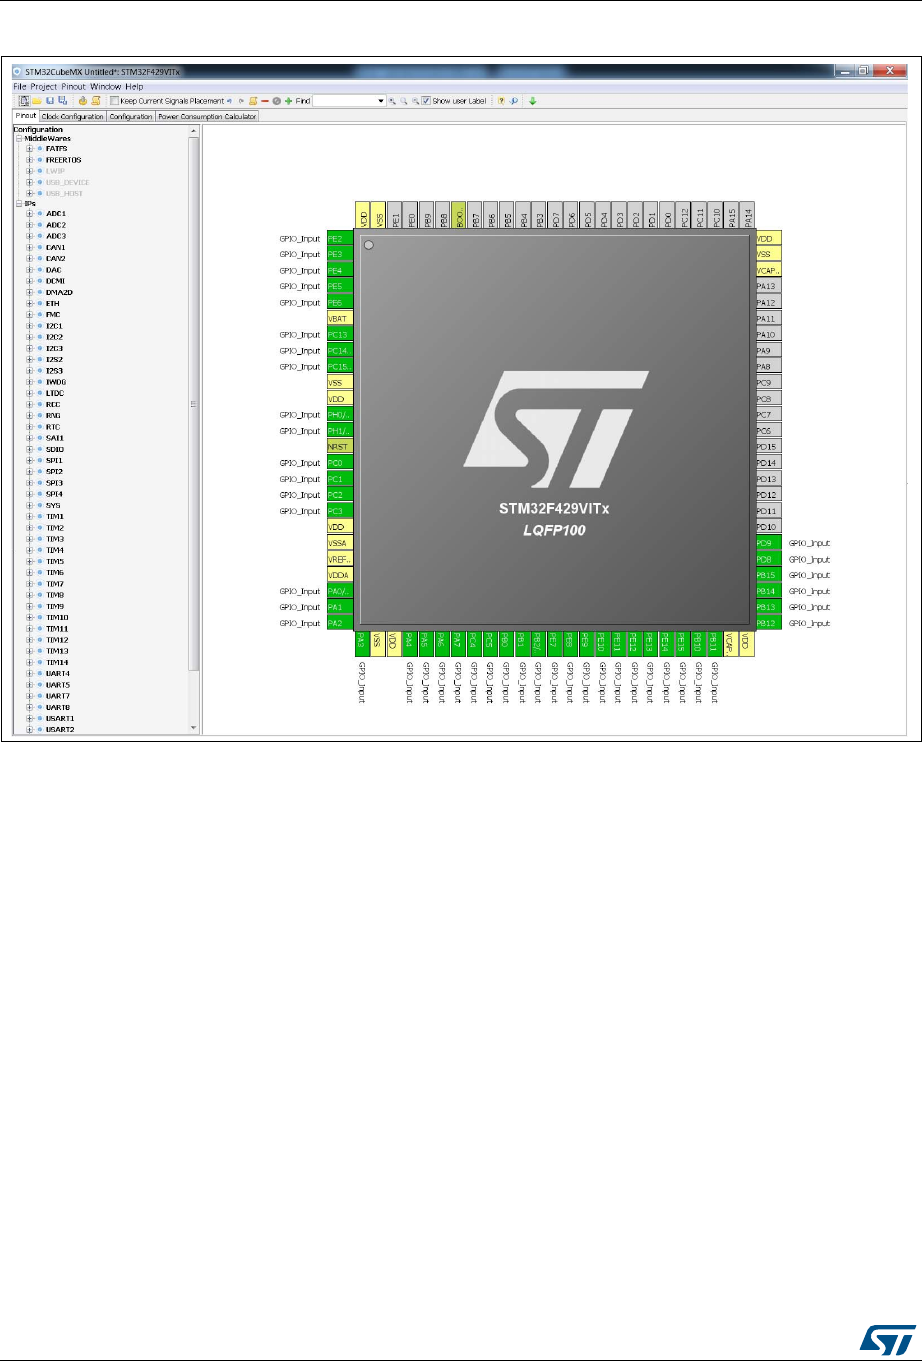Viewport: 922px width, 1361px height.
Task: Expand the USART1 node
Action: (x=29, y=718)
